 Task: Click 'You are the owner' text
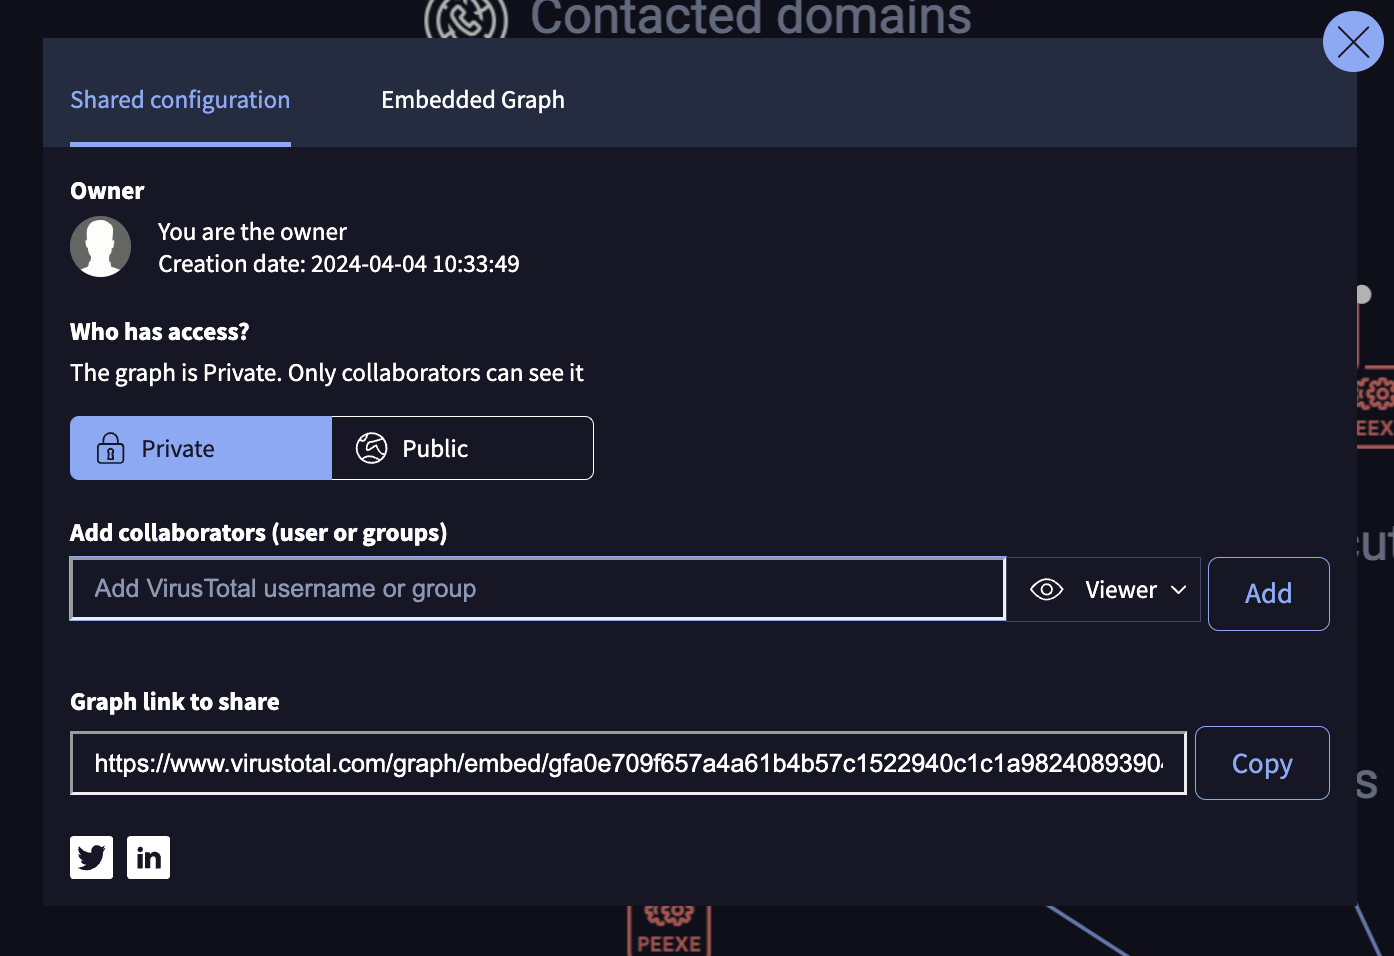click(x=252, y=232)
